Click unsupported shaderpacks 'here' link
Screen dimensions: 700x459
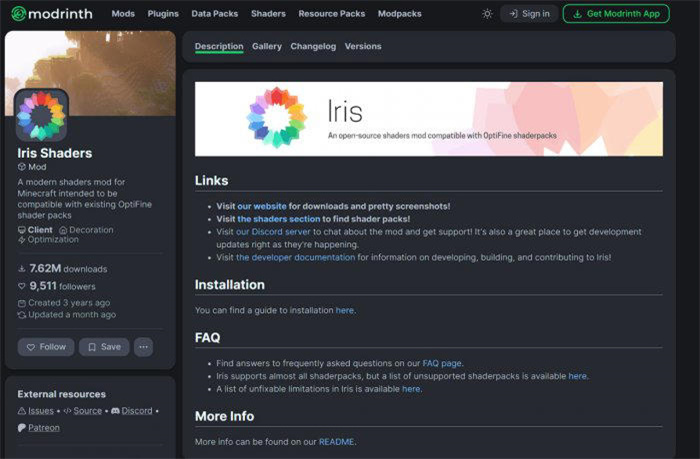[x=577, y=376]
